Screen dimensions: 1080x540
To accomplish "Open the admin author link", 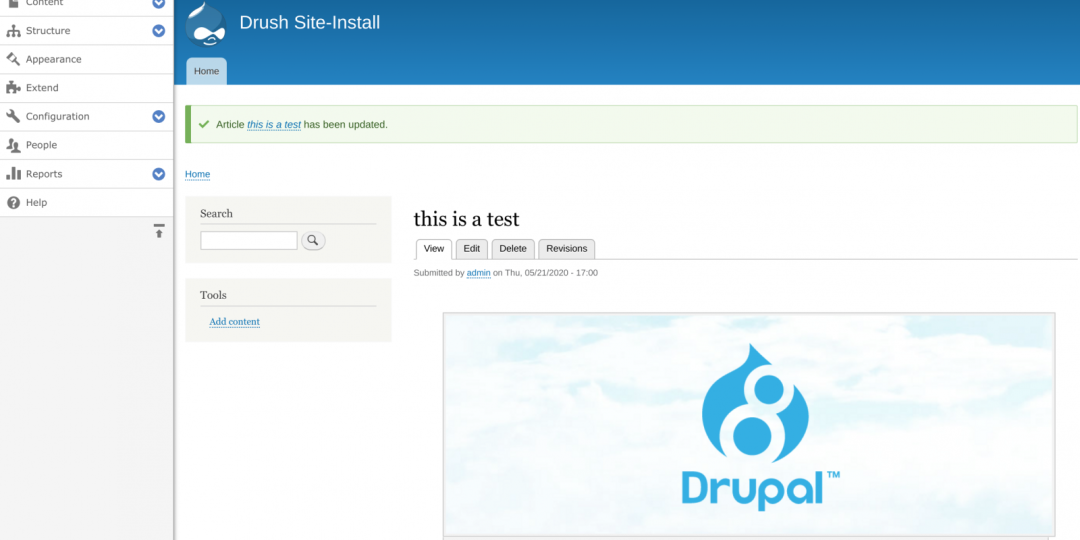I will (478, 273).
